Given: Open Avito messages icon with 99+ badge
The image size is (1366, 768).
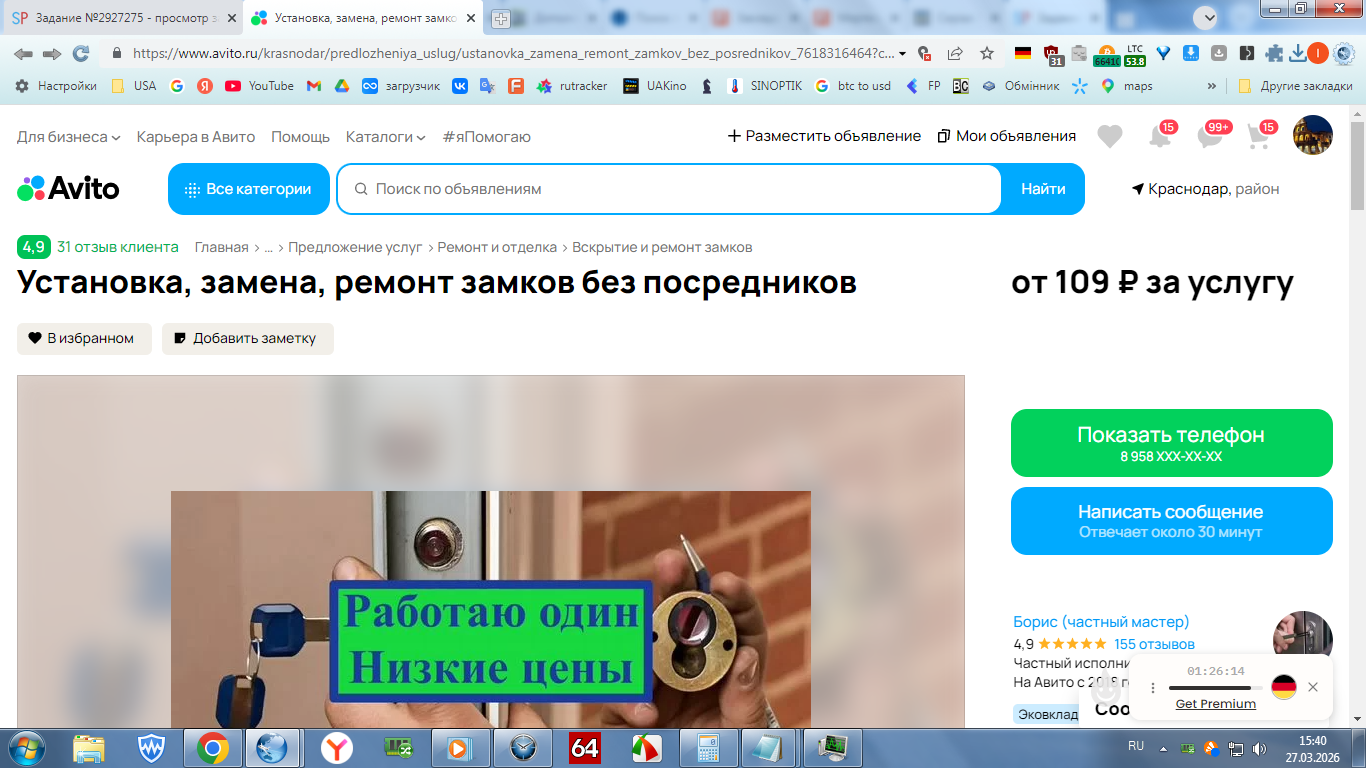Looking at the screenshot, I should [1211, 136].
